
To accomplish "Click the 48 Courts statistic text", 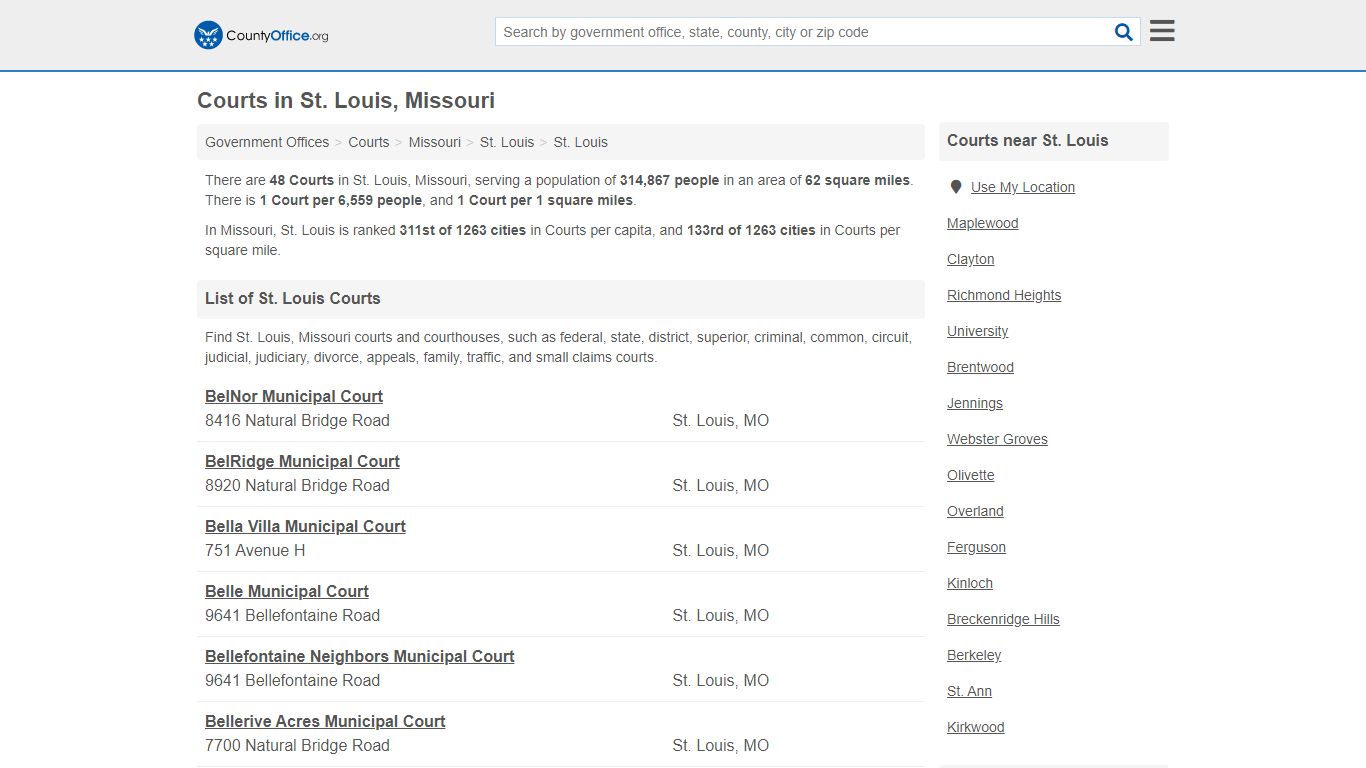I will 302,180.
